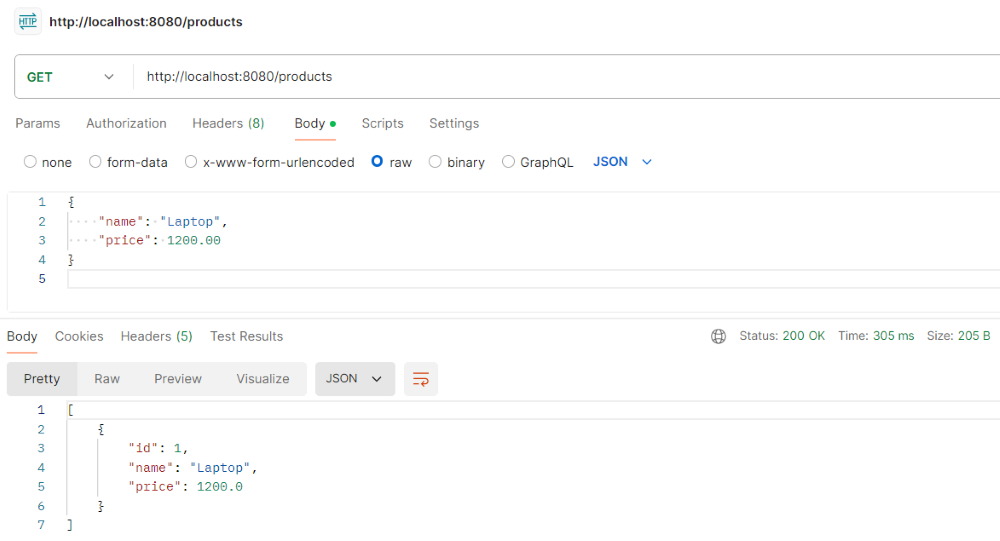Open the response Cookies tab
This screenshot has height=541, width=1000.
(79, 336)
